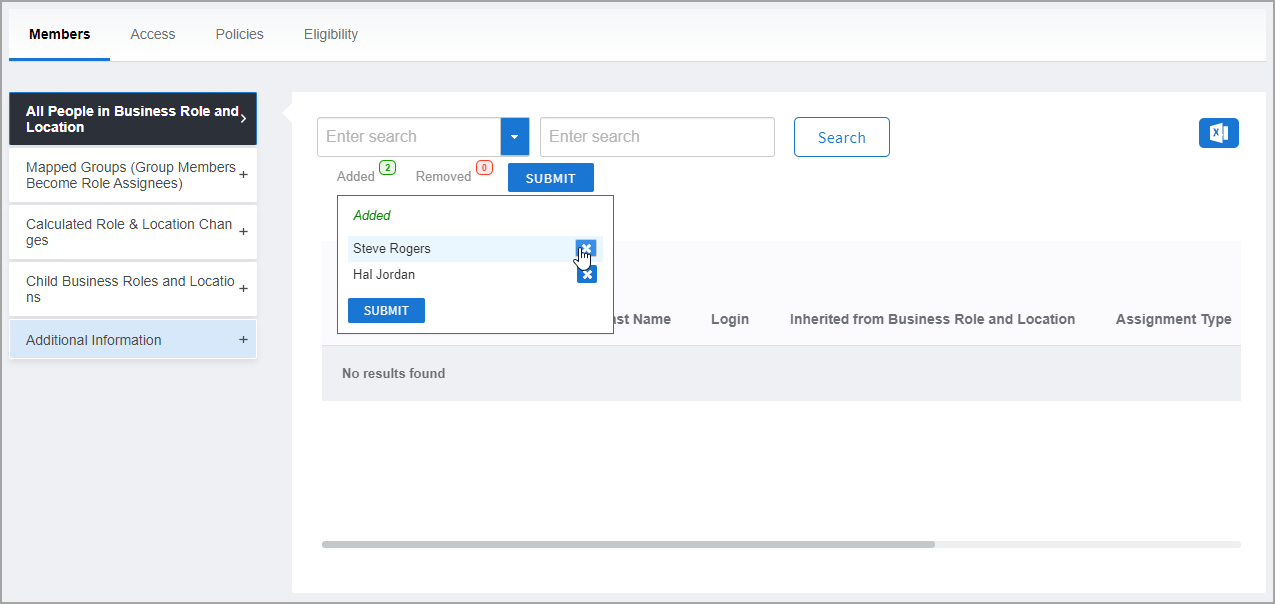
Task: Click the Search button
Action: 841,138
